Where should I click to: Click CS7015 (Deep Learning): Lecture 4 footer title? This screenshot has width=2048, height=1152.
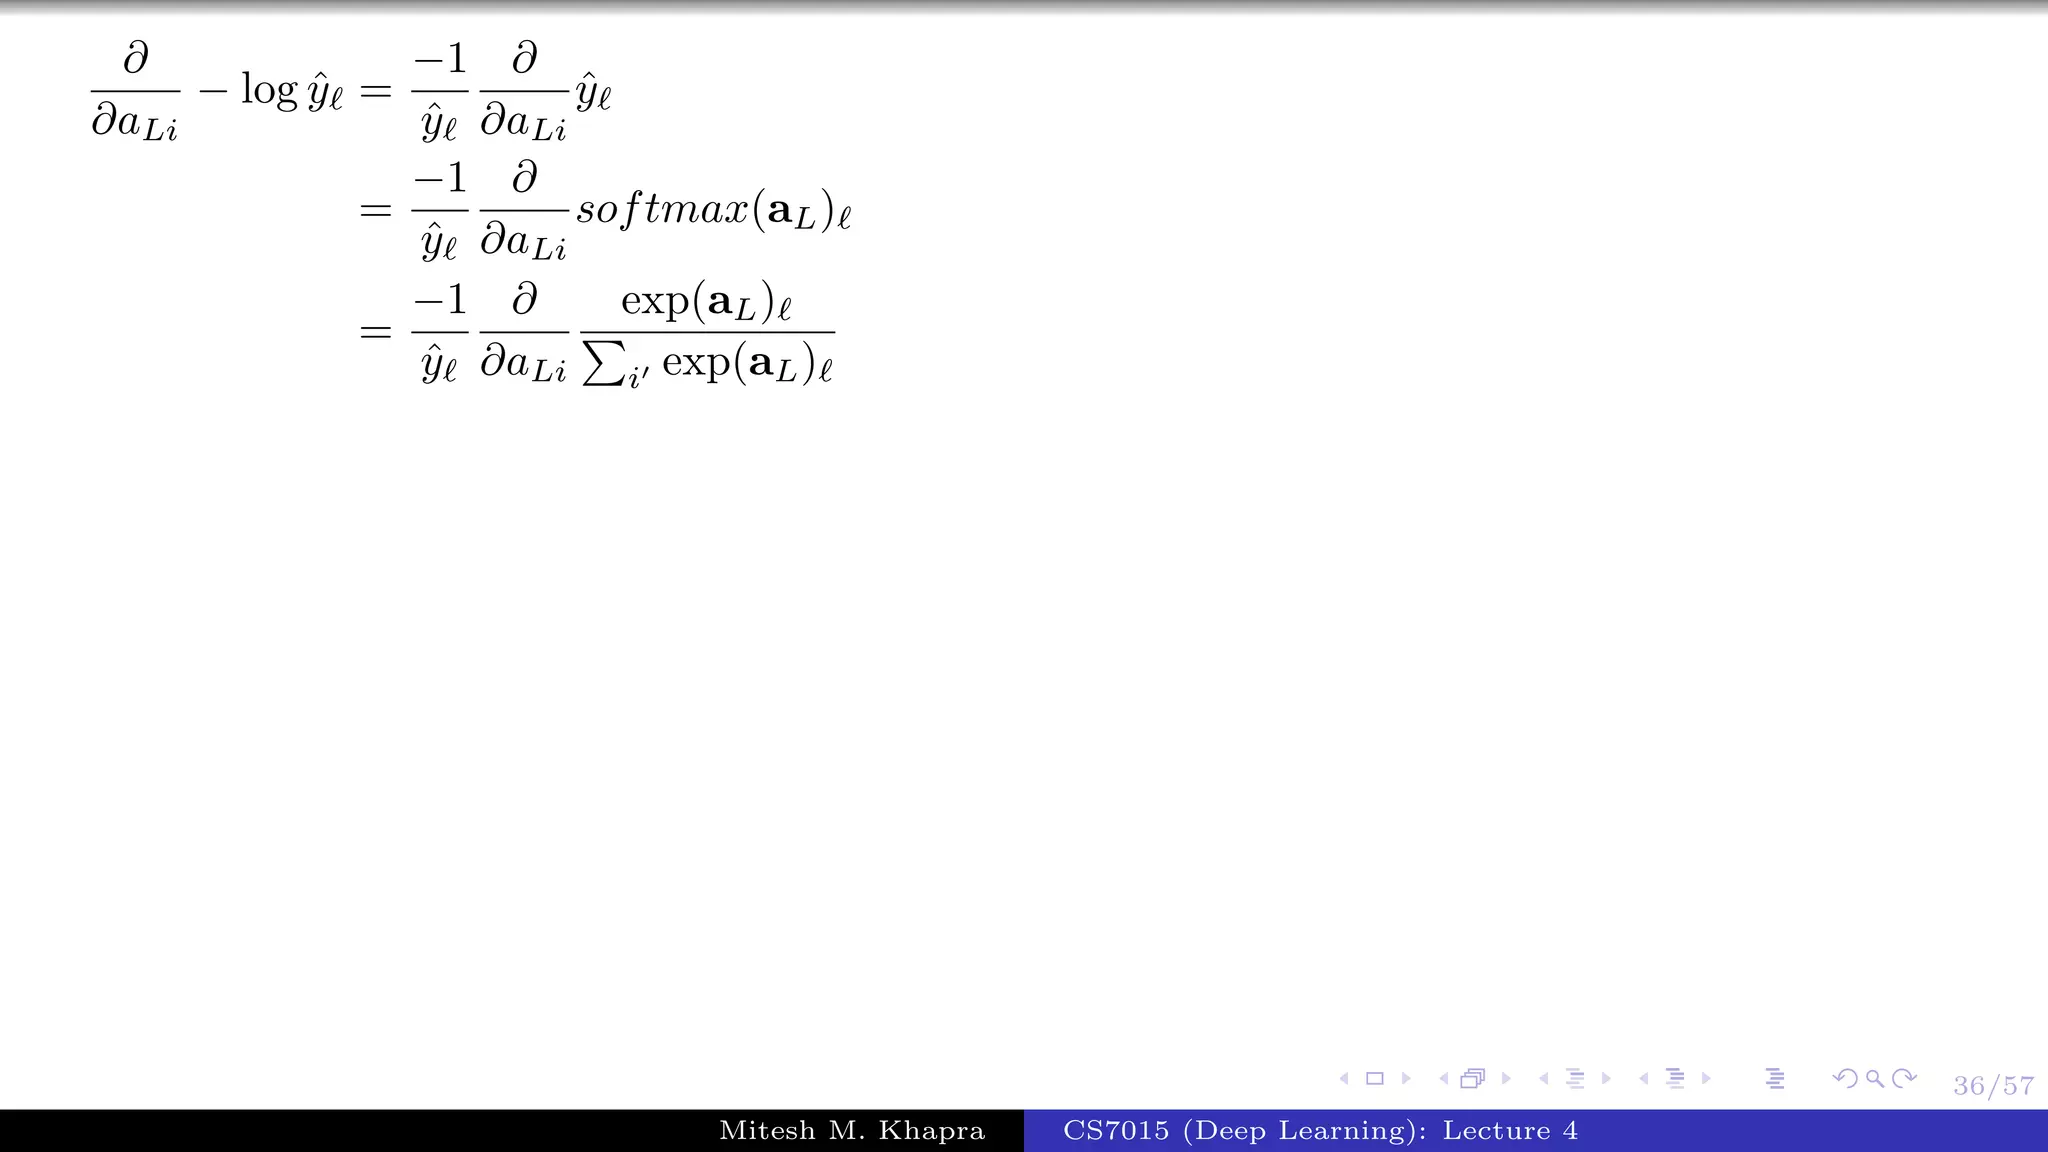tap(1320, 1131)
